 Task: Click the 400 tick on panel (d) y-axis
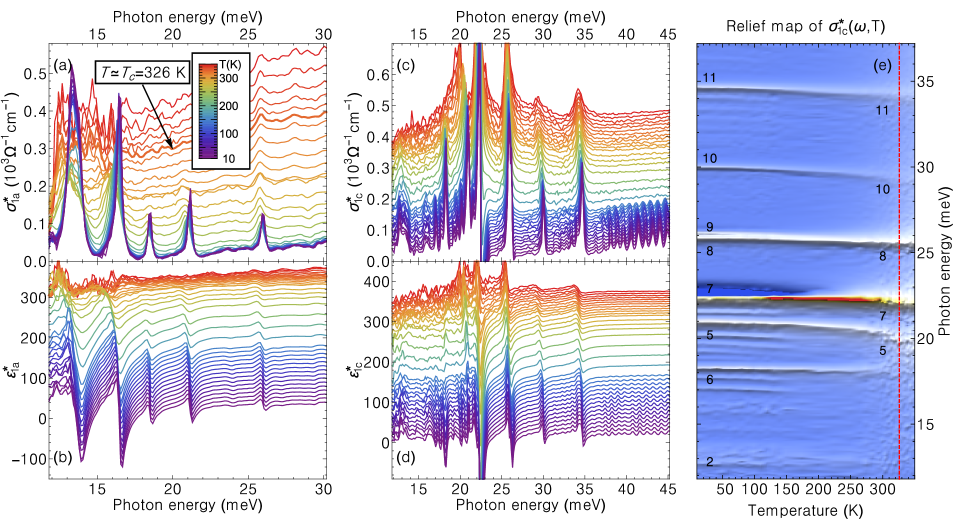pyautogui.click(x=377, y=281)
